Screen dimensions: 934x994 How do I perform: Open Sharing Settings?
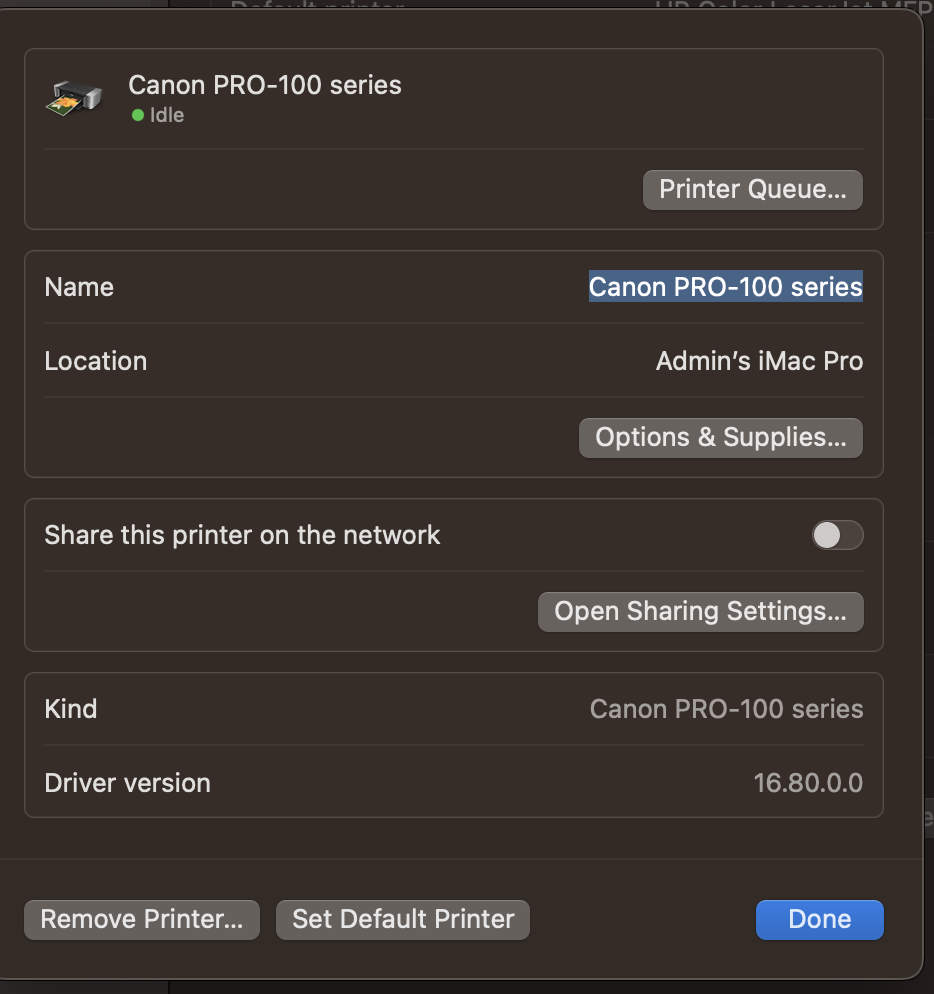pos(700,611)
